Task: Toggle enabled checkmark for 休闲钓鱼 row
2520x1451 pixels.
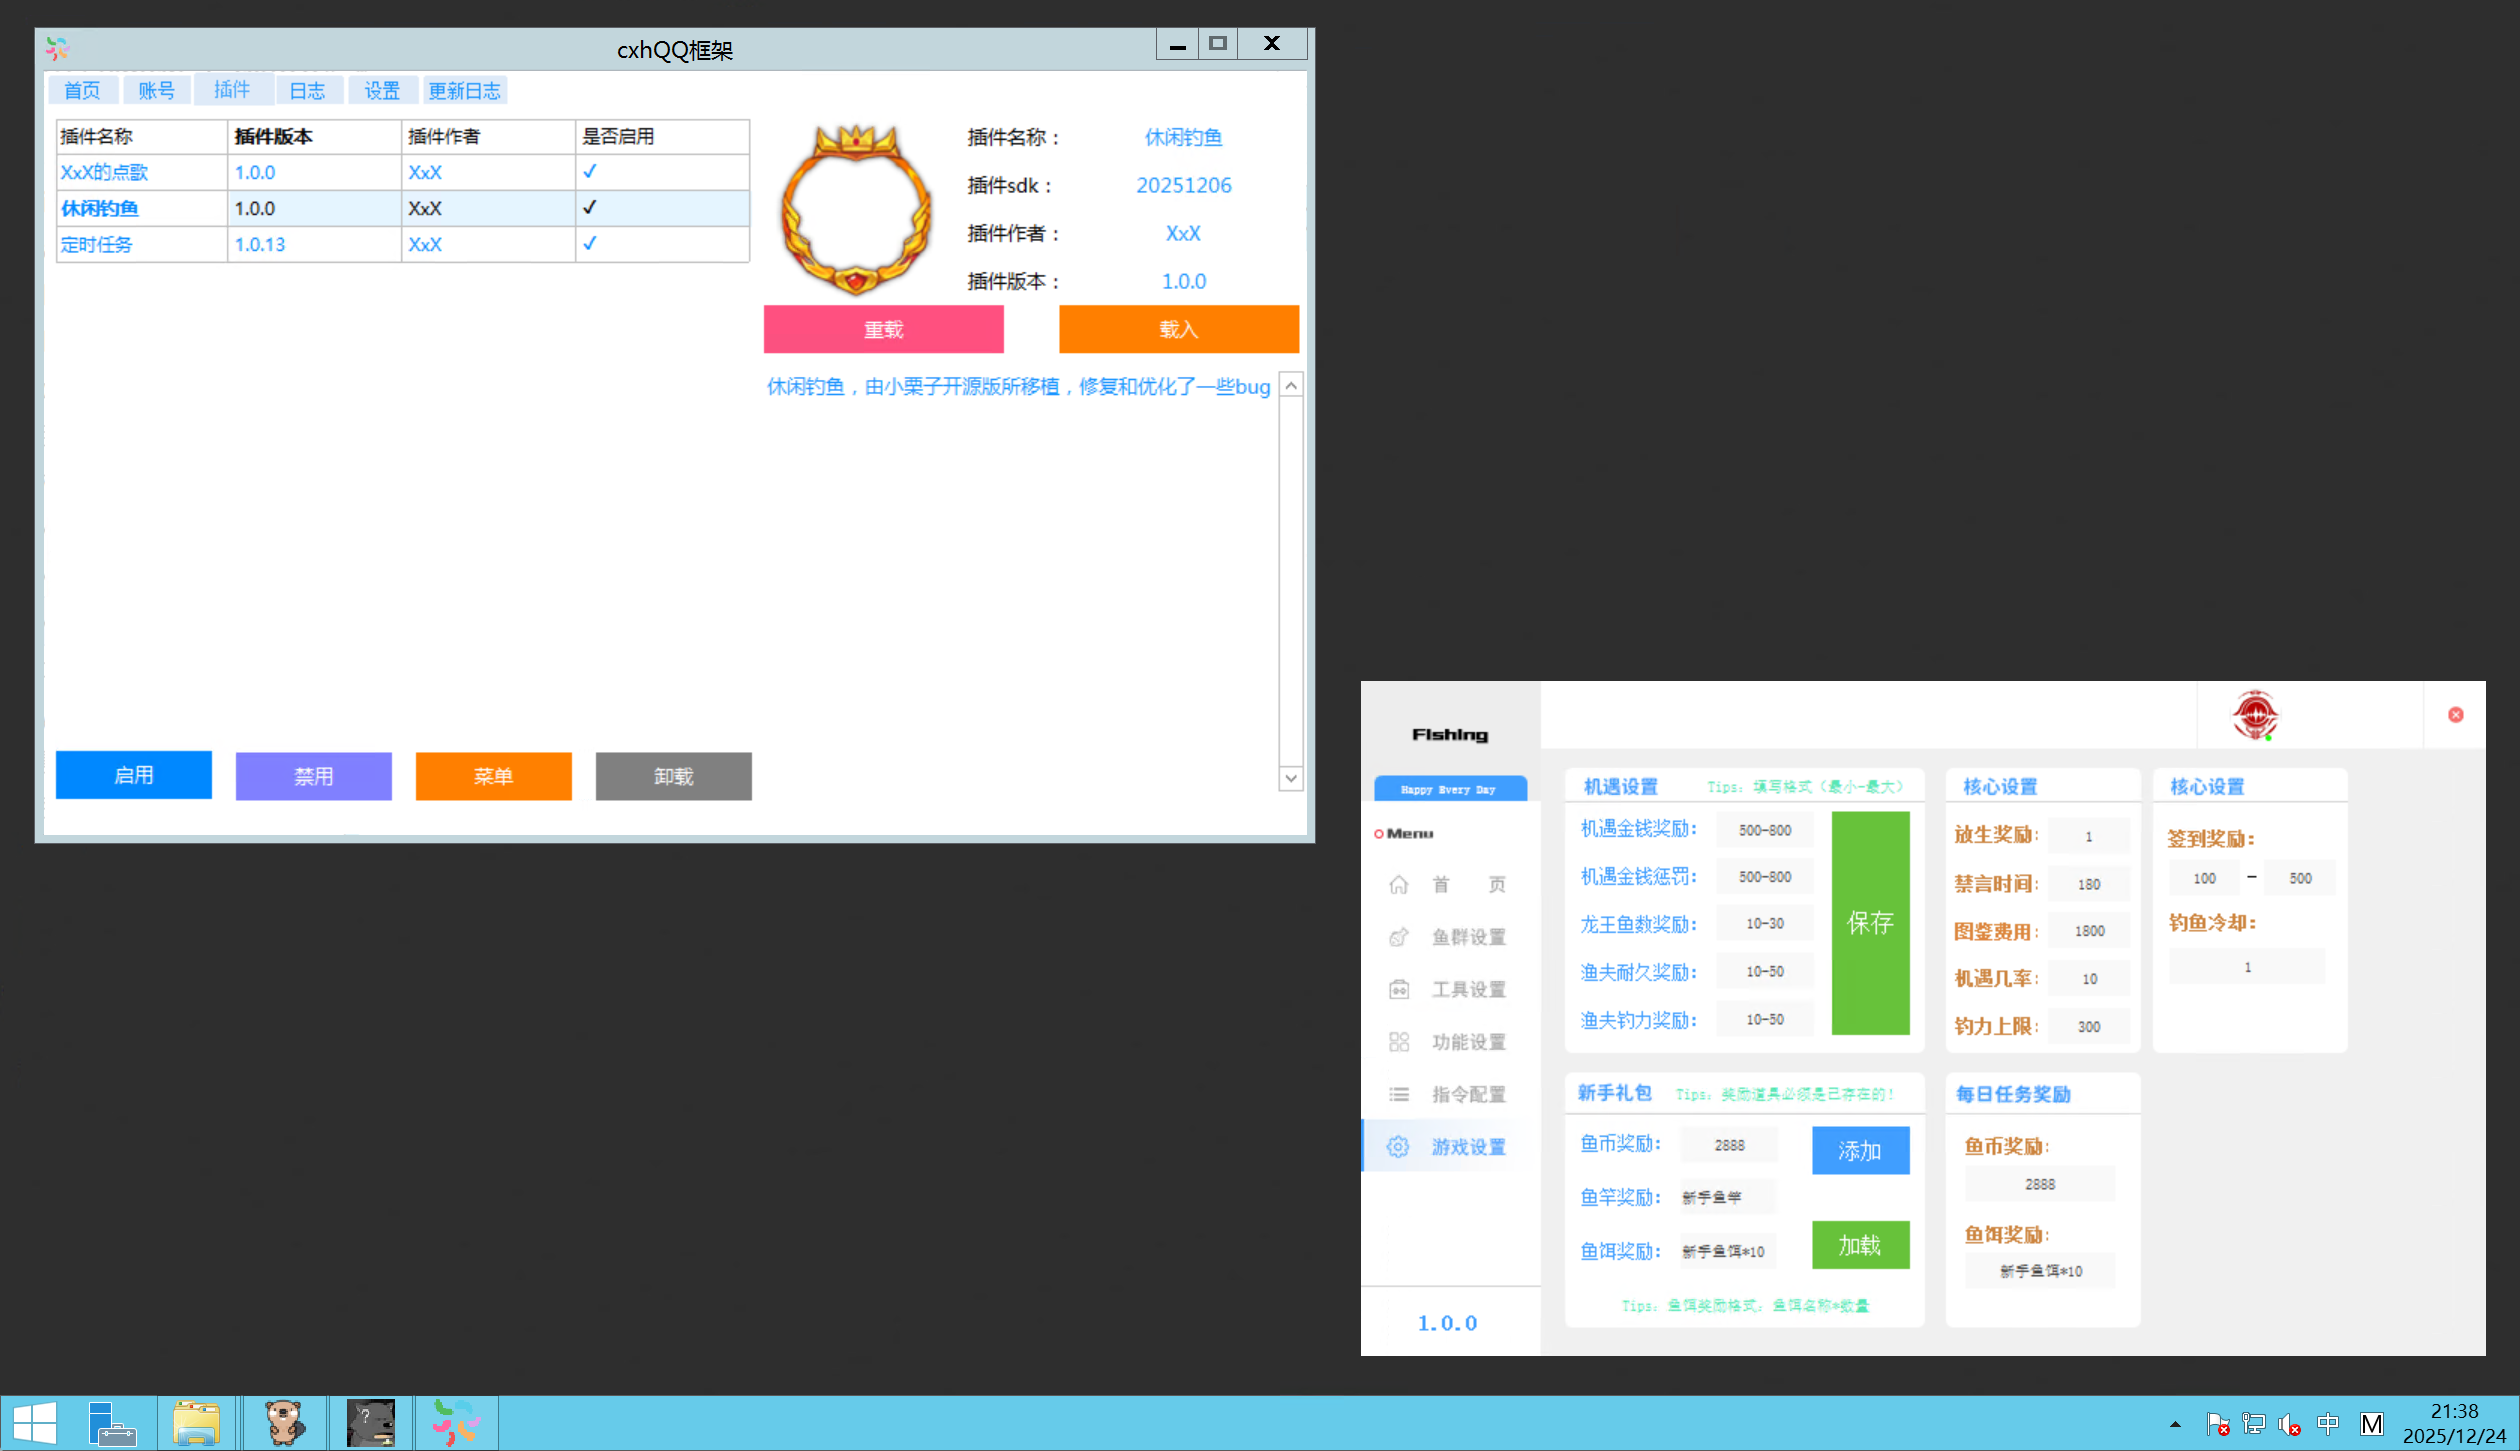Action: 590,208
